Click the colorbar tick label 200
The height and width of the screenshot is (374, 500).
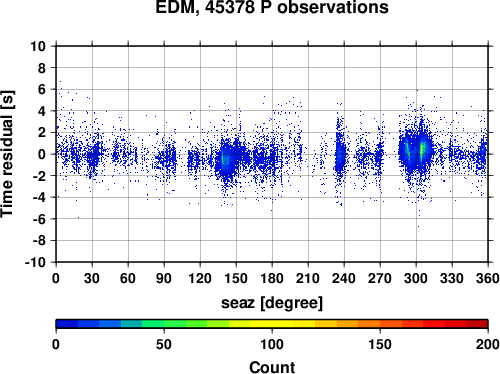click(x=488, y=344)
